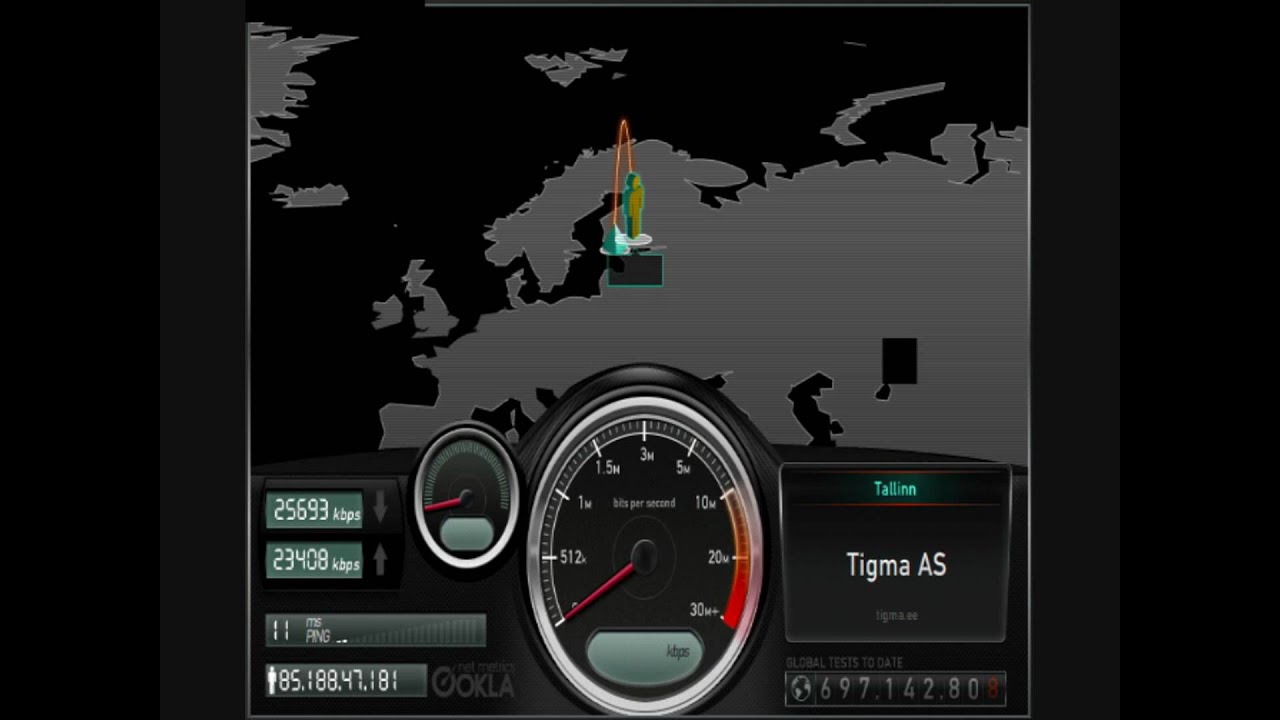This screenshot has height=720, width=1280.
Task: Click the Global Tests To Date label
Action: [845, 662]
